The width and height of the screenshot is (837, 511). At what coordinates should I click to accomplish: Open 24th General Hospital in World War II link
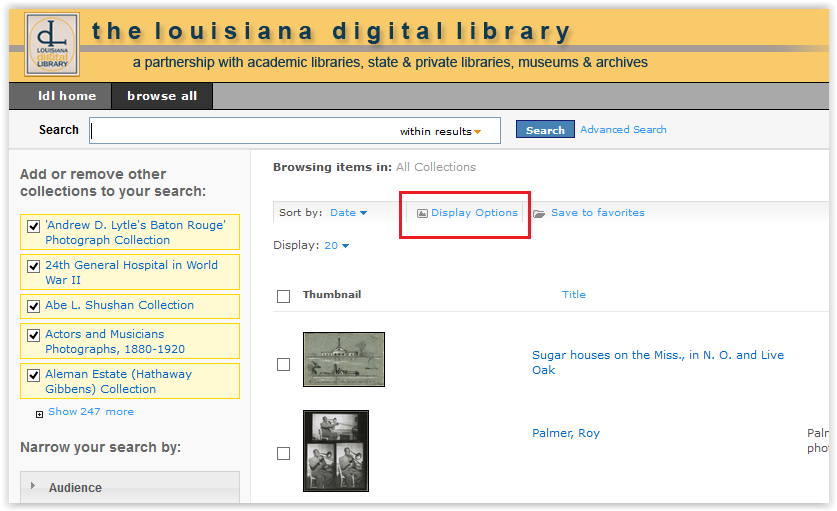pos(131,272)
